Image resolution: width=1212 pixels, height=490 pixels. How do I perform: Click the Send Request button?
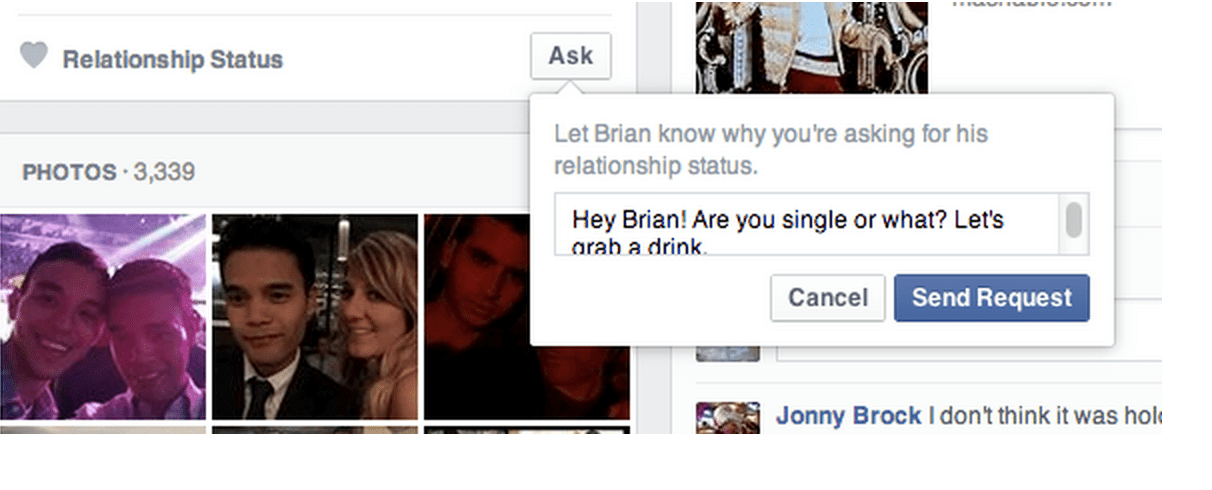tap(991, 298)
